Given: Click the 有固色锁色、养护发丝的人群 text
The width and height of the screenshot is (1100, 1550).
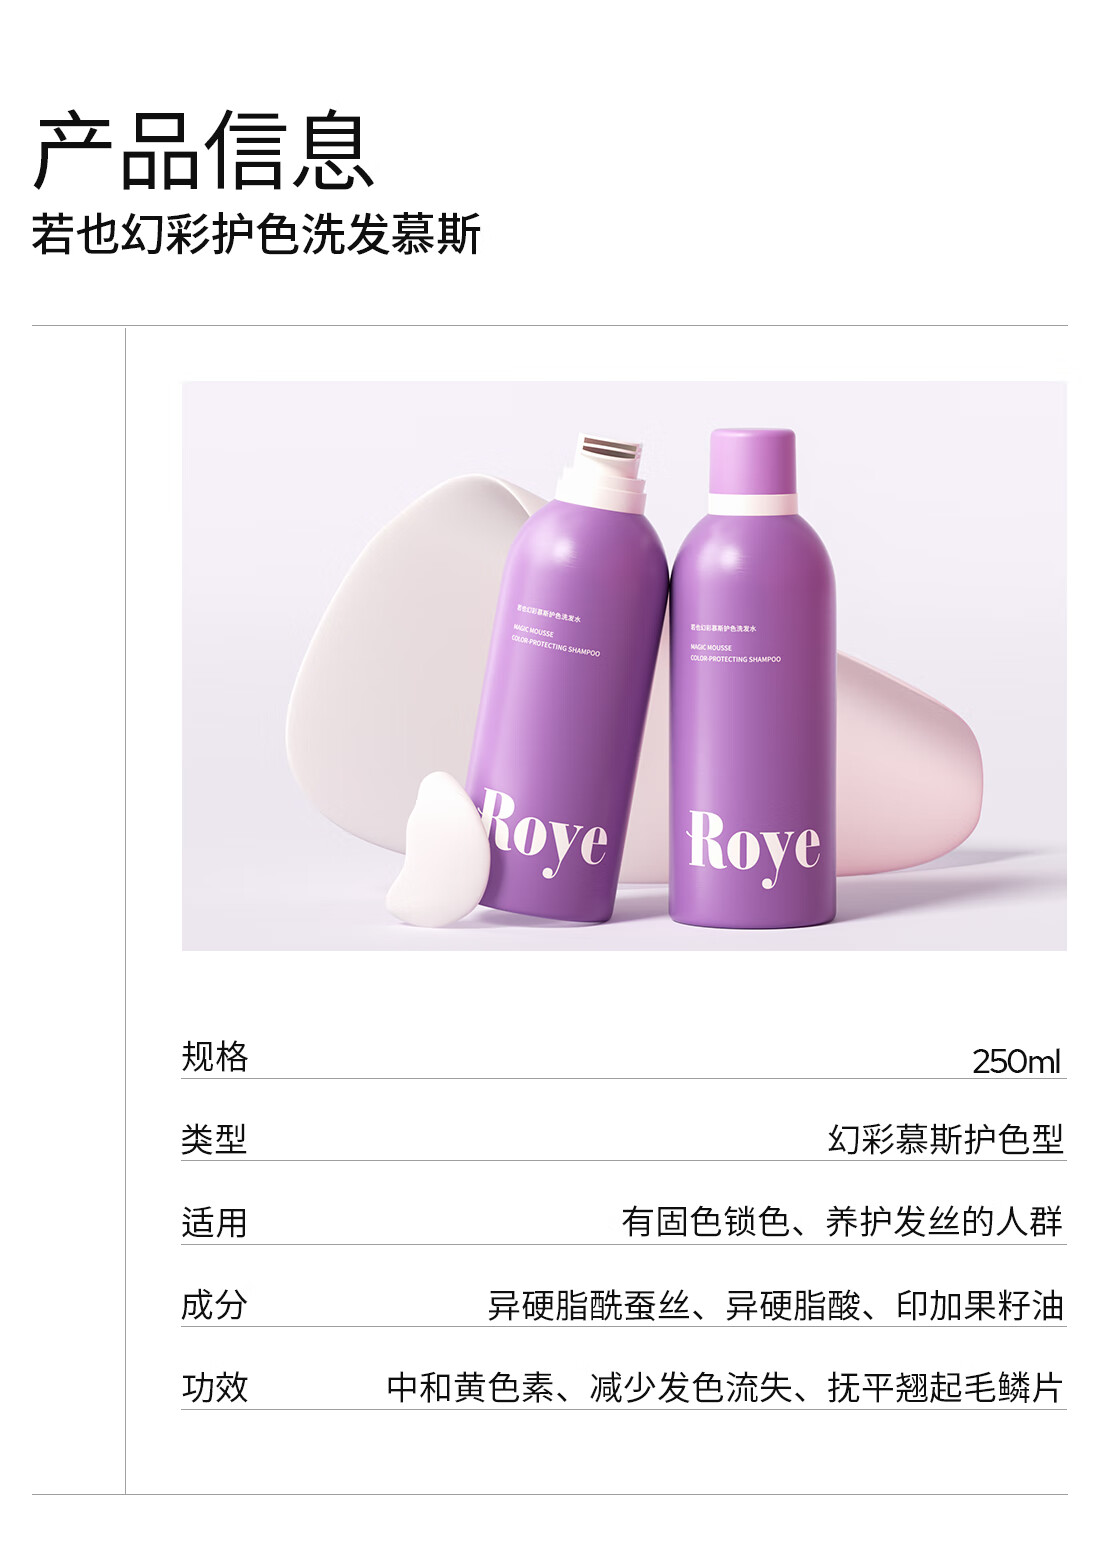Looking at the screenshot, I should click(842, 1221).
